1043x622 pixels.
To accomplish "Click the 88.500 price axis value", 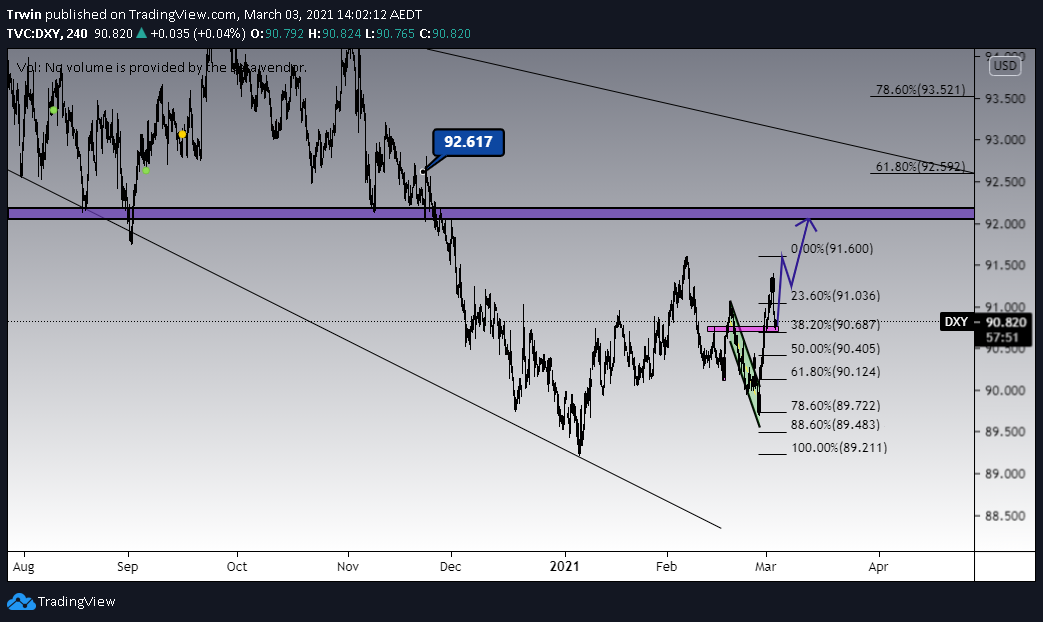I will (x=1005, y=516).
